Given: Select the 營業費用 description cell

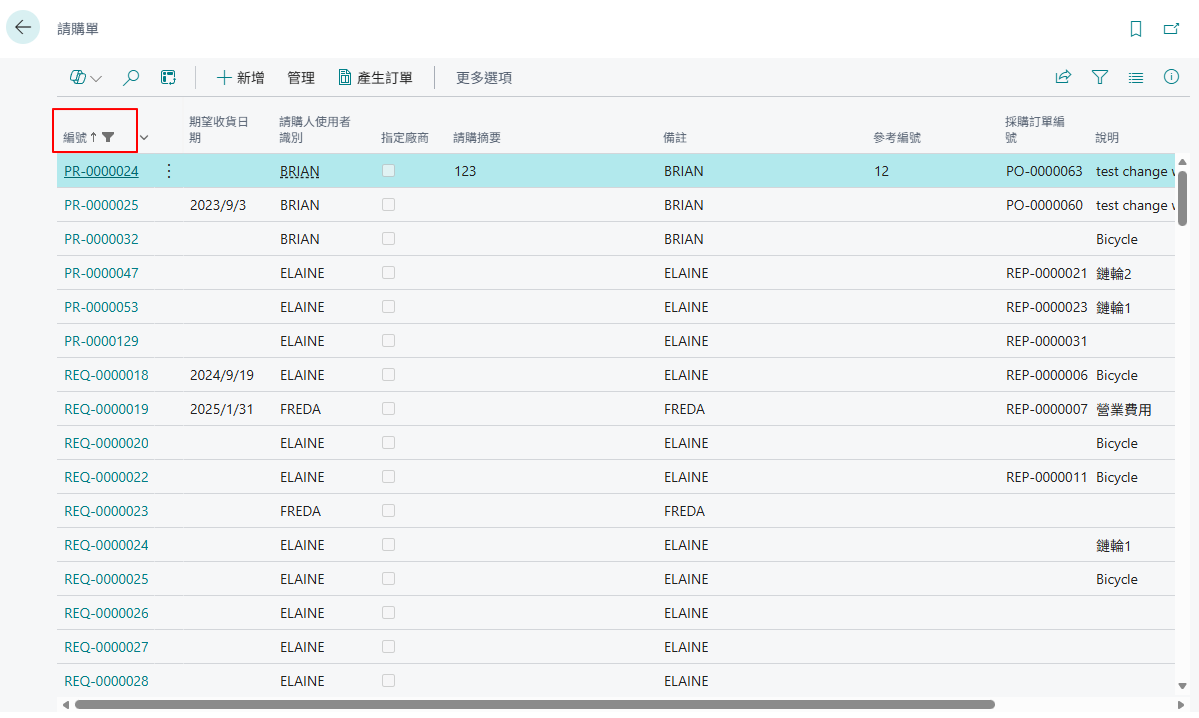Looking at the screenshot, I should tap(1124, 409).
